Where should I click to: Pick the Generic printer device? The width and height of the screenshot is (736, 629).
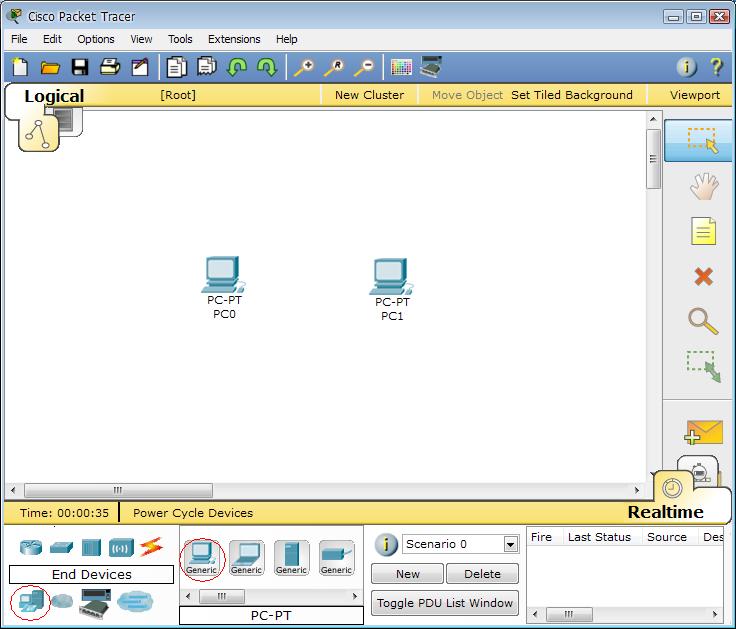[x=337, y=558]
